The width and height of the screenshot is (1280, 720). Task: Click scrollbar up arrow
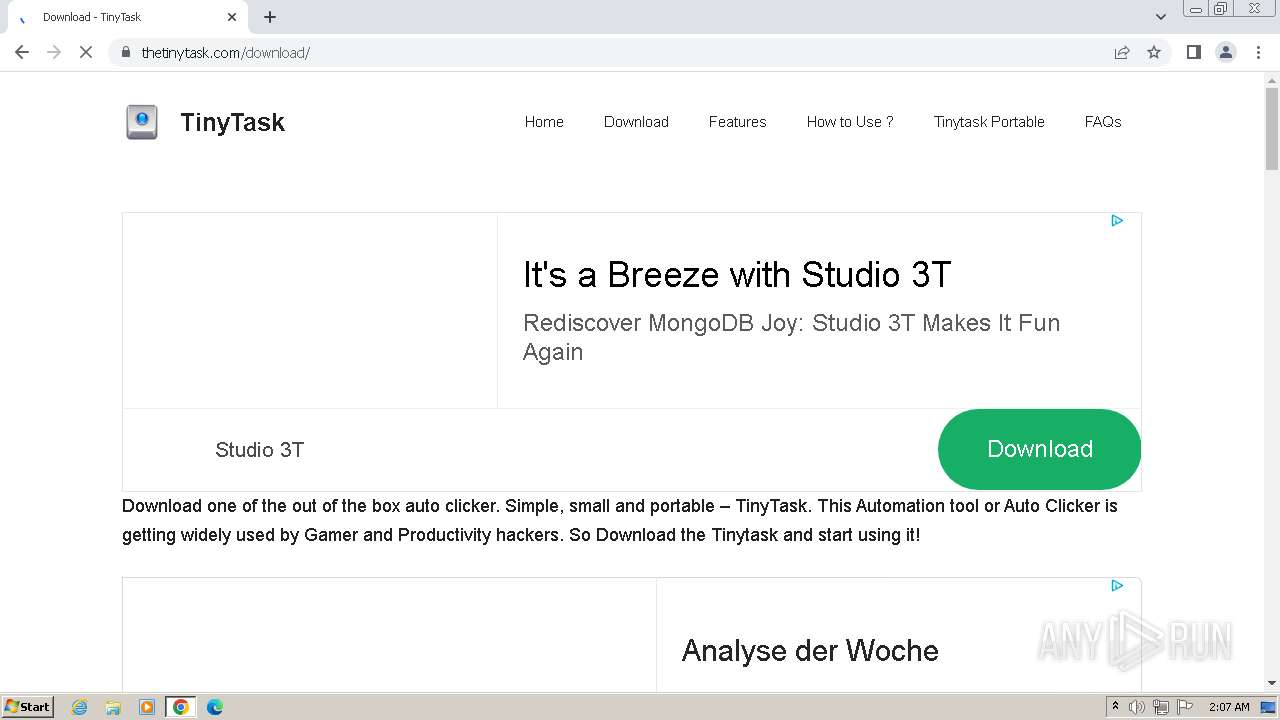1272,80
